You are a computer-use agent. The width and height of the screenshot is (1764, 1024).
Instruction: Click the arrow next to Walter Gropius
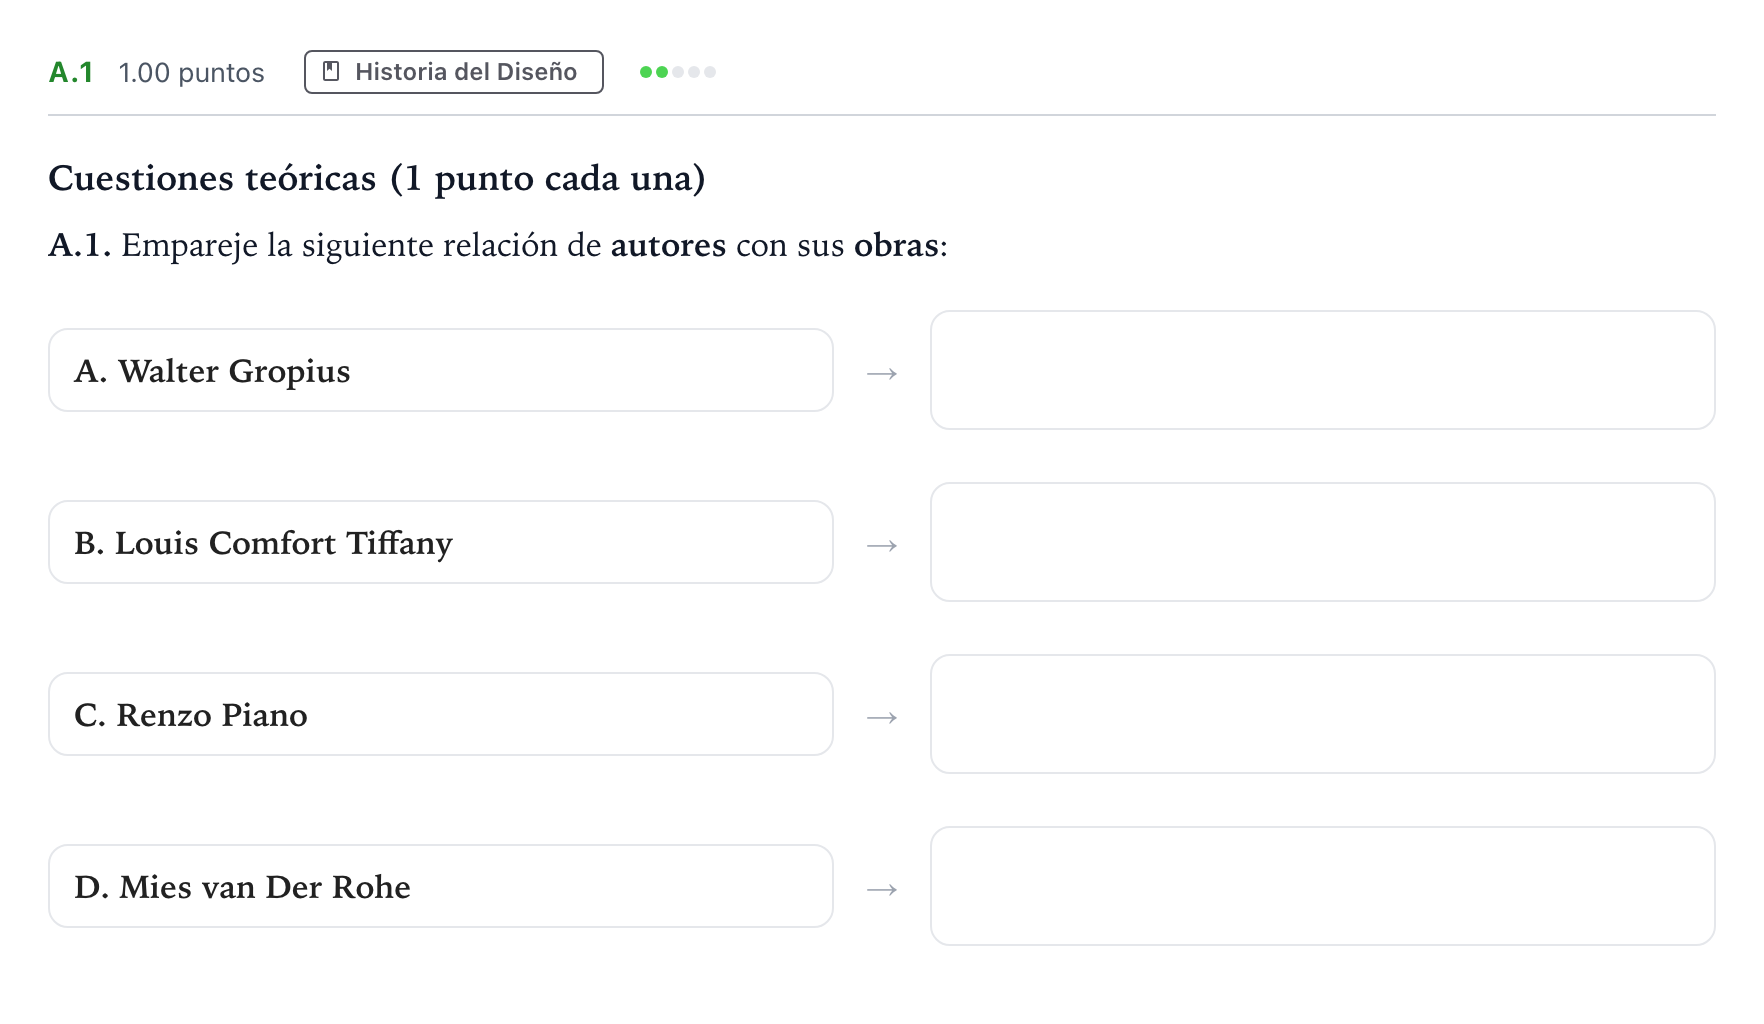point(882,373)
